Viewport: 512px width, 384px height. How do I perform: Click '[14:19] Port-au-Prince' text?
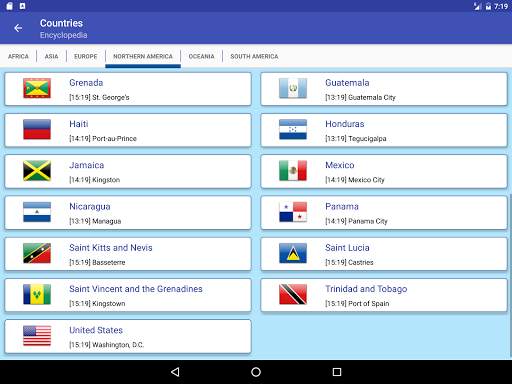[x=103, y=138]
